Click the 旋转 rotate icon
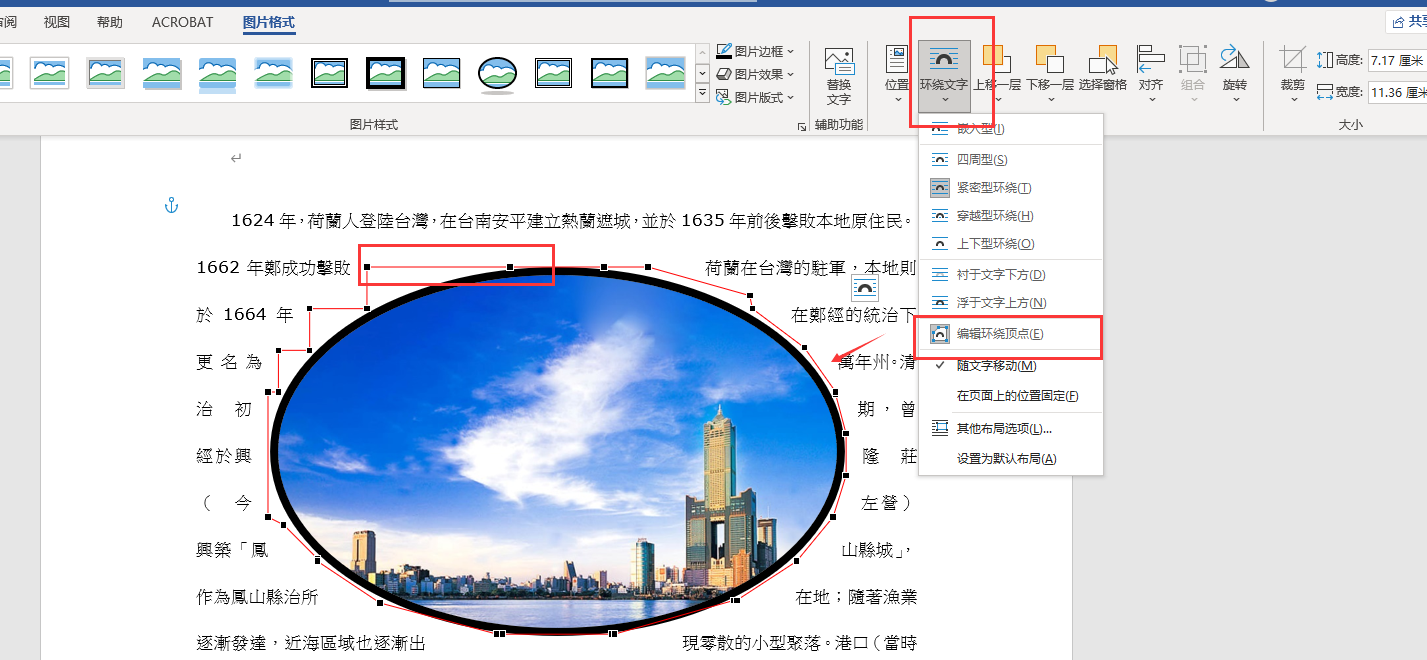The image size is (1427, 660). pos(1235,59)
